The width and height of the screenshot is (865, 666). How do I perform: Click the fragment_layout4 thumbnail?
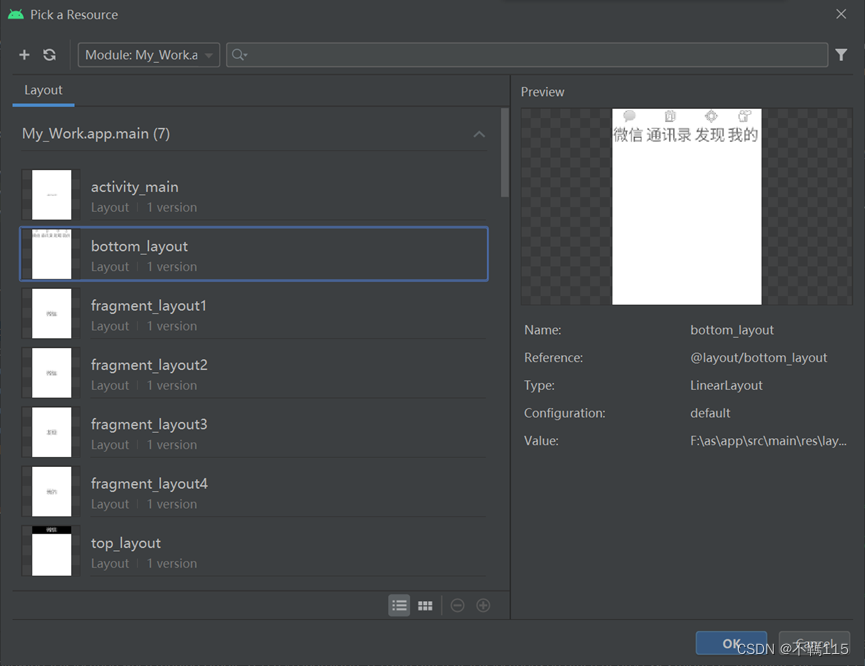[51, 492]
